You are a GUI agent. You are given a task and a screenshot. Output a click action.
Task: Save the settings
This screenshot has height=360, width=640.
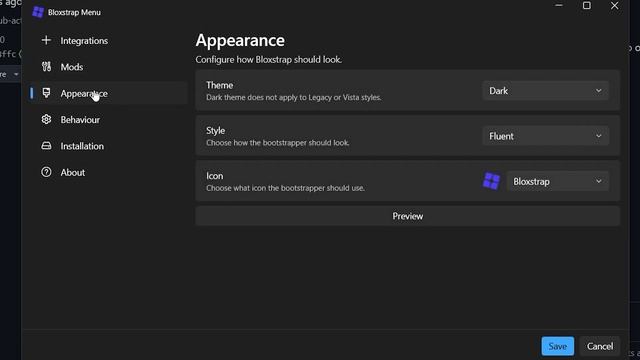pos(558,346)
